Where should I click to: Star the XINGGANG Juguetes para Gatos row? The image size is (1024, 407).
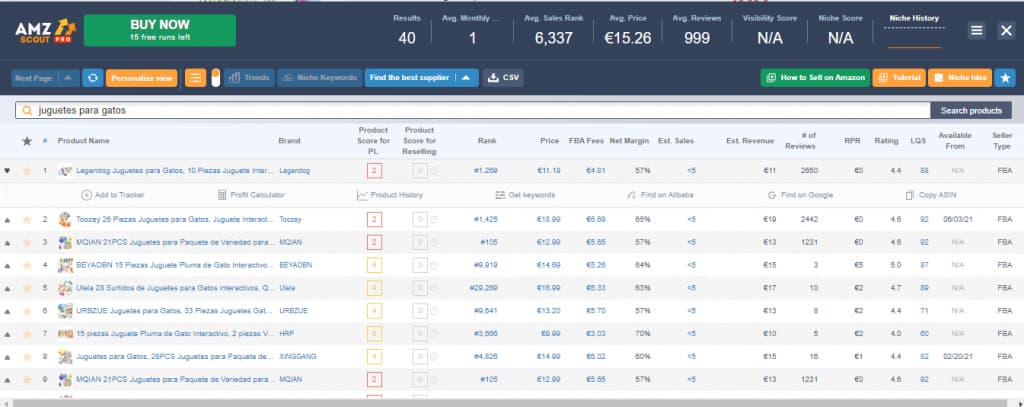[27, 357]
